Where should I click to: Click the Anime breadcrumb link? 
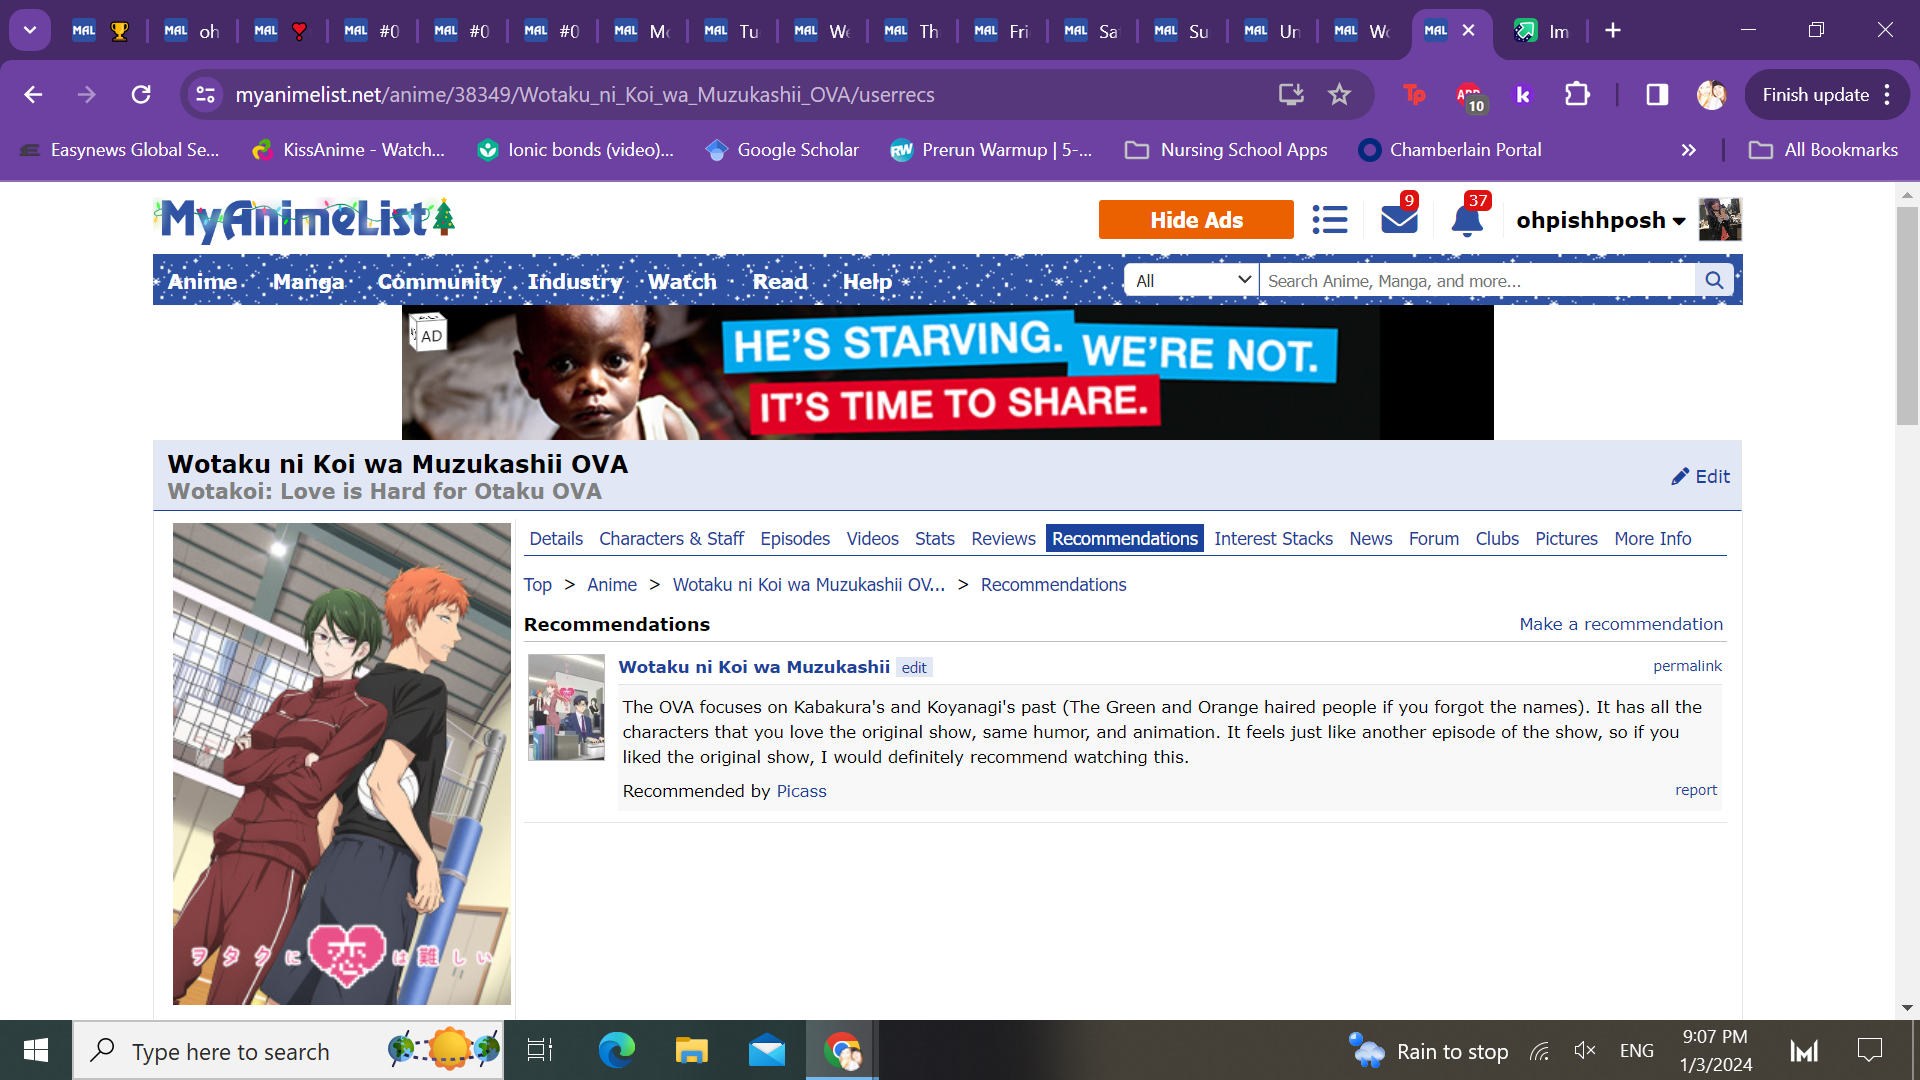(x=612, y=585)
